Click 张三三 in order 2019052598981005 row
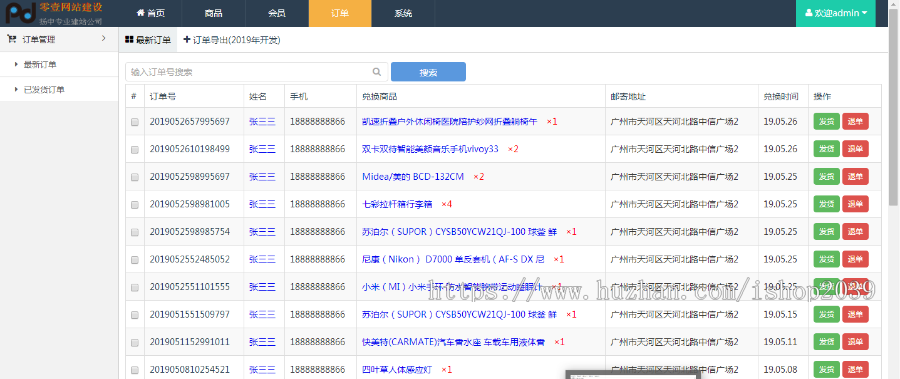Screen dimensions: 900x379 coord(262,204)
